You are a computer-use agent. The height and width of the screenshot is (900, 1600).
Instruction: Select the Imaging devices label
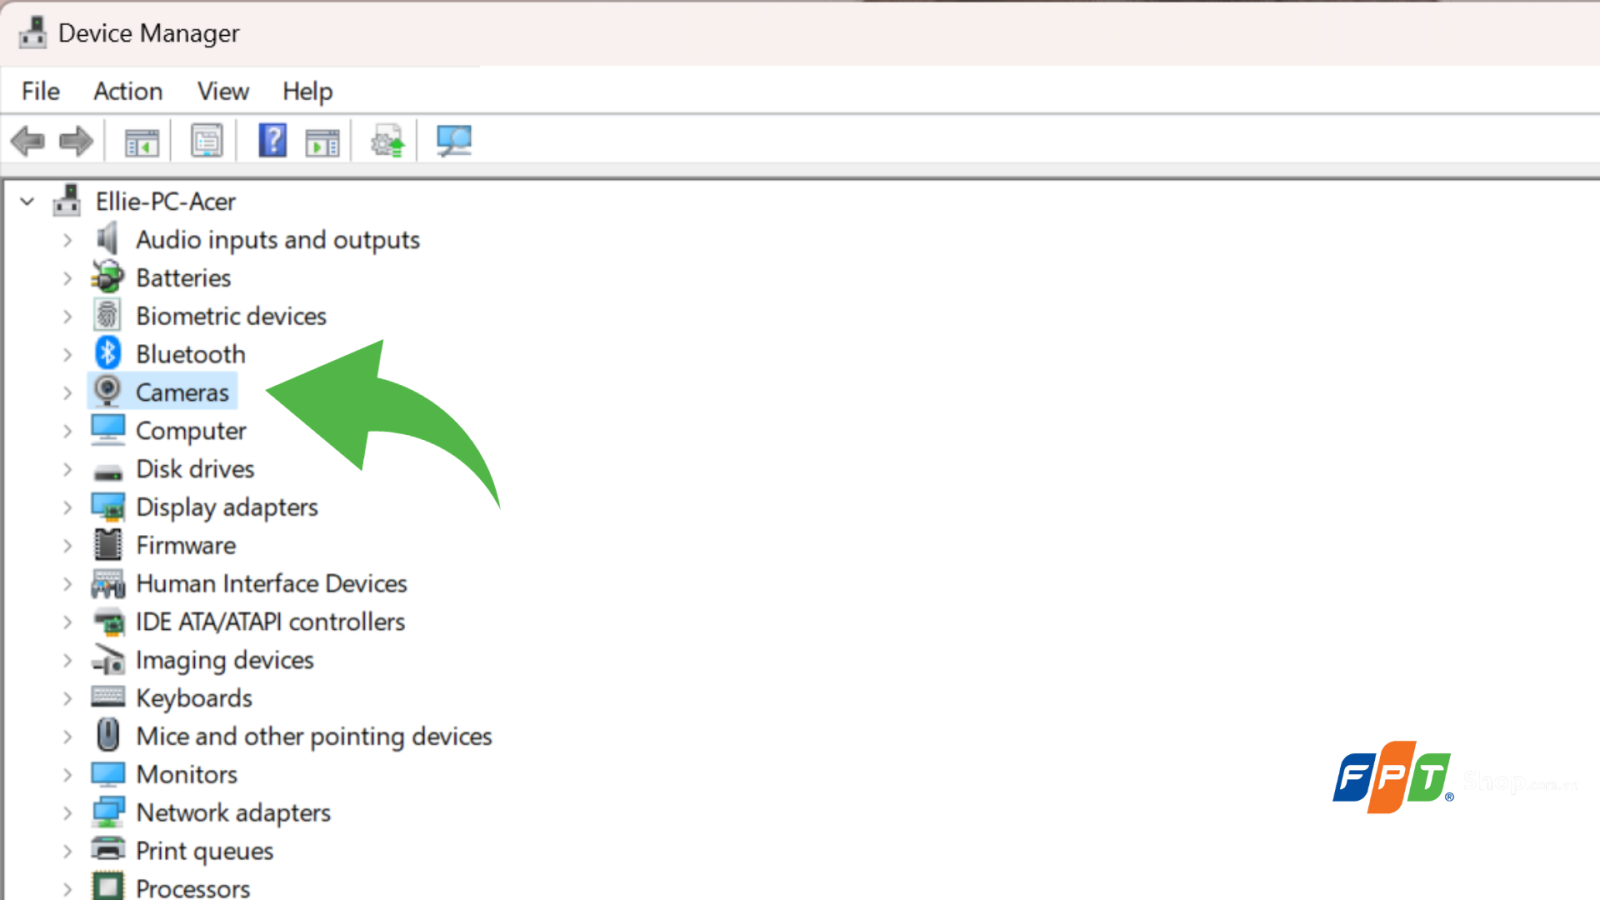225,661
